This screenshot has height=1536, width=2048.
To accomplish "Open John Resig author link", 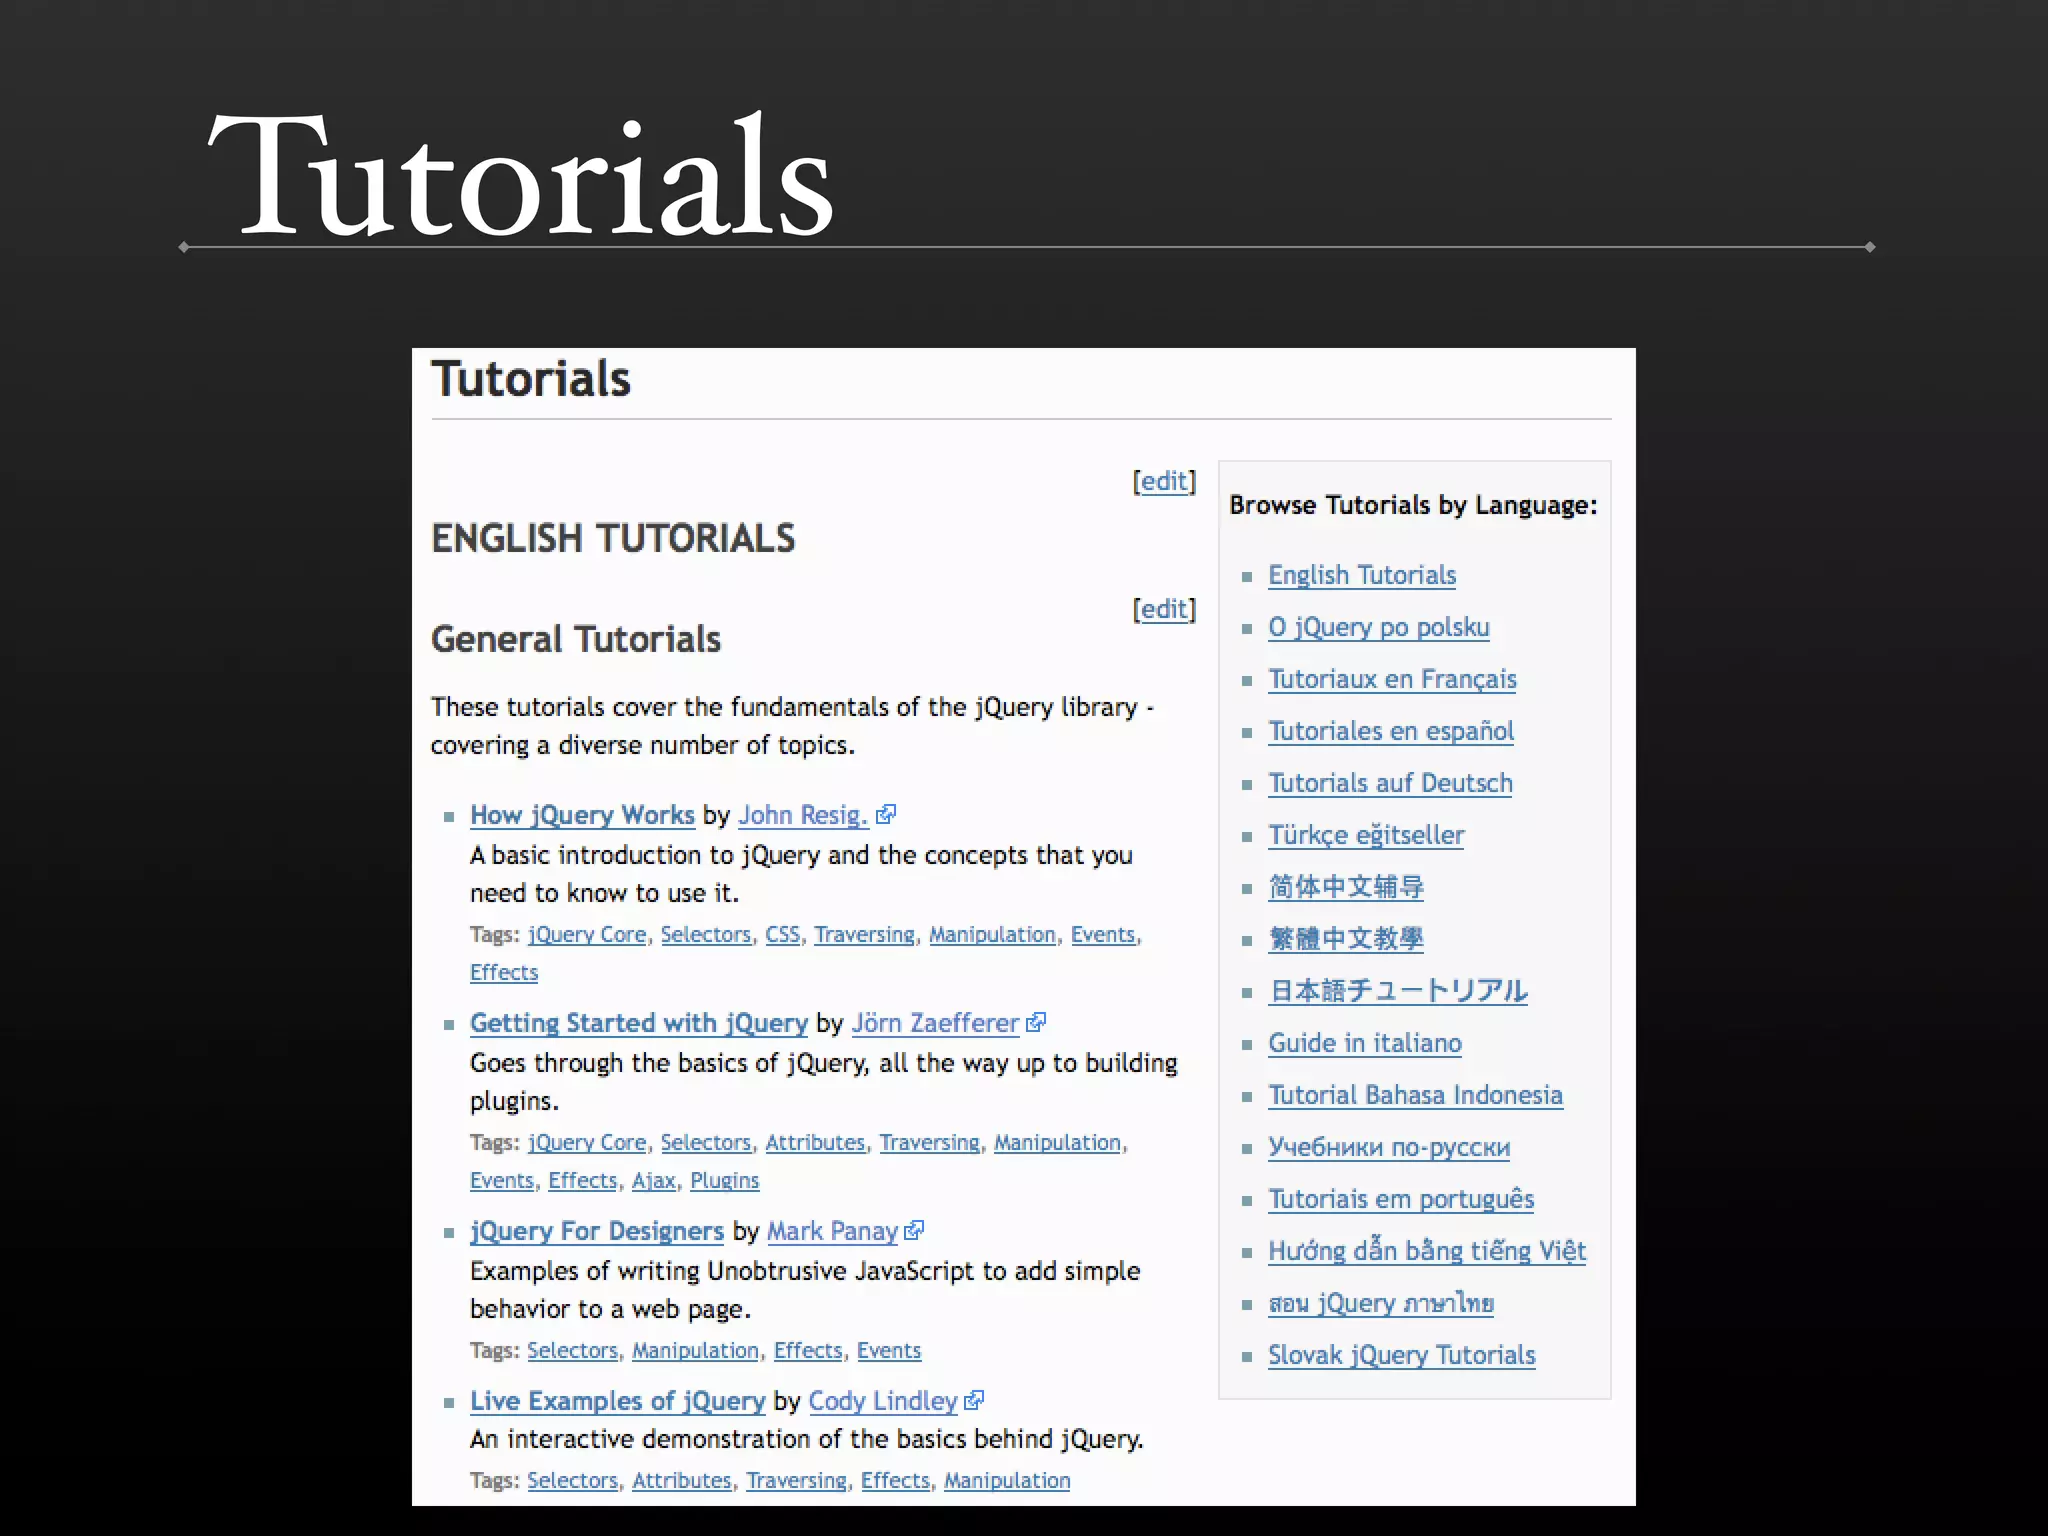I will point(803,816).
